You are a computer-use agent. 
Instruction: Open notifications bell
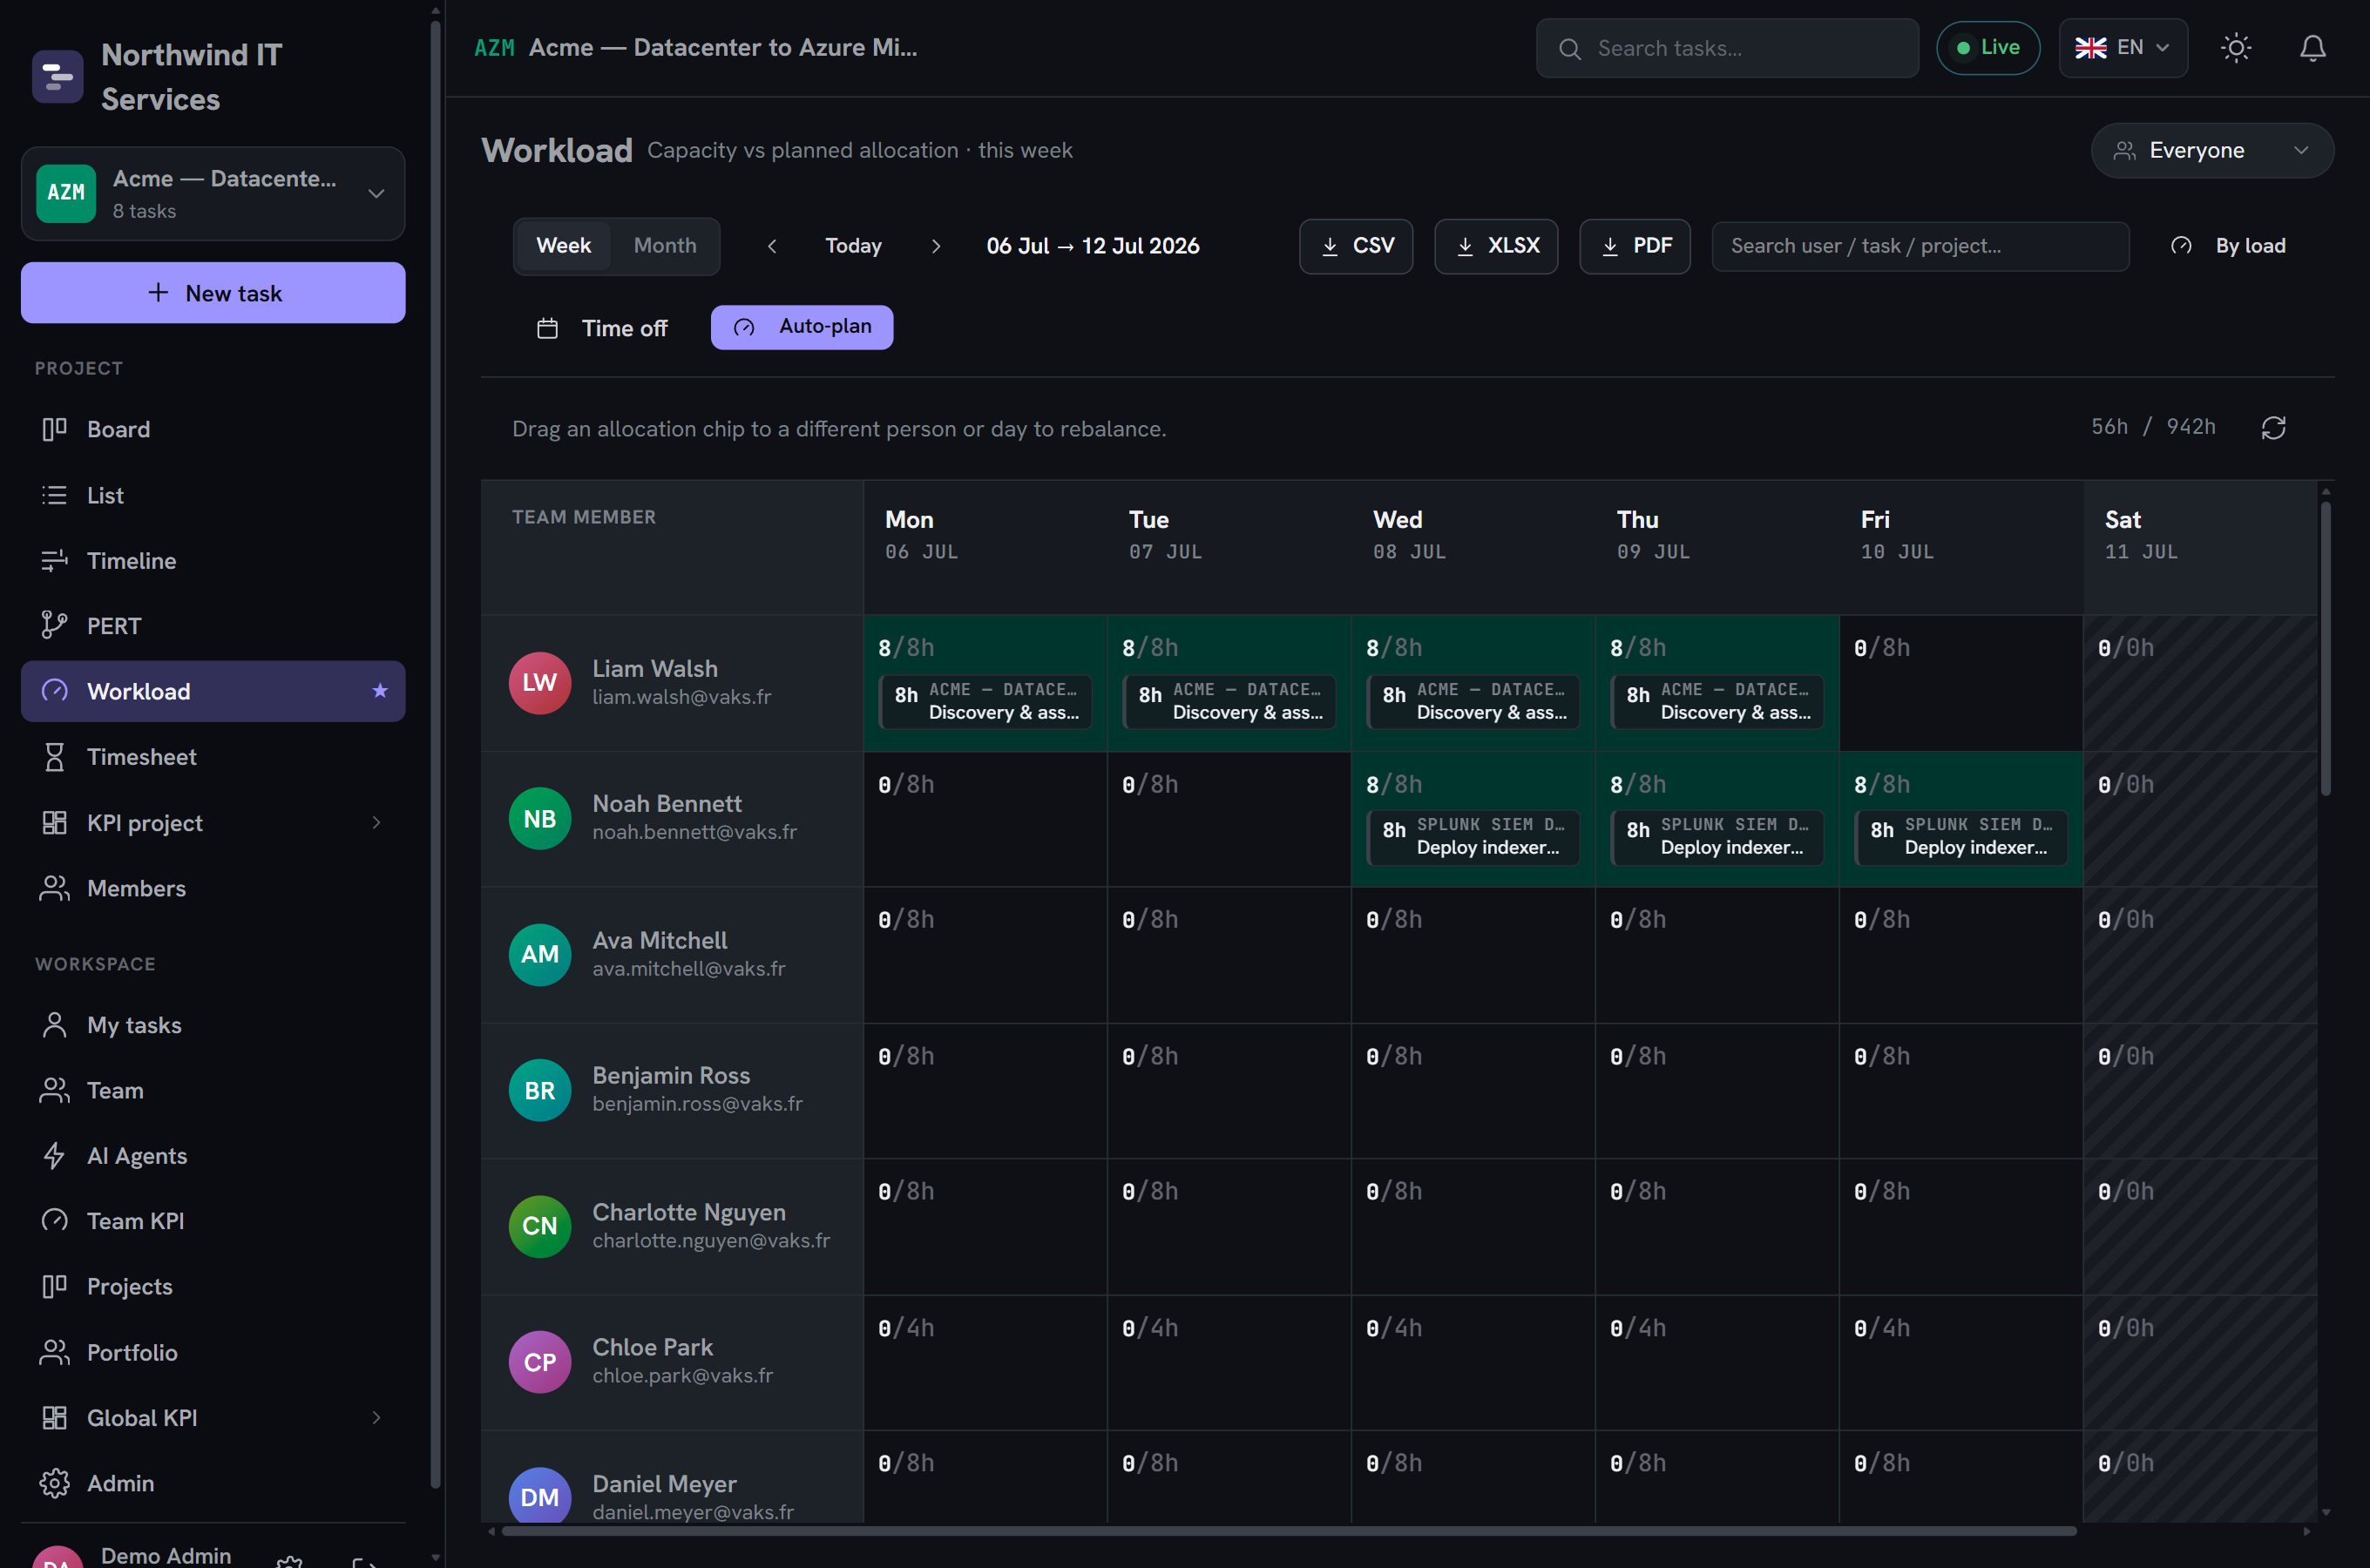pos(2312,48)
